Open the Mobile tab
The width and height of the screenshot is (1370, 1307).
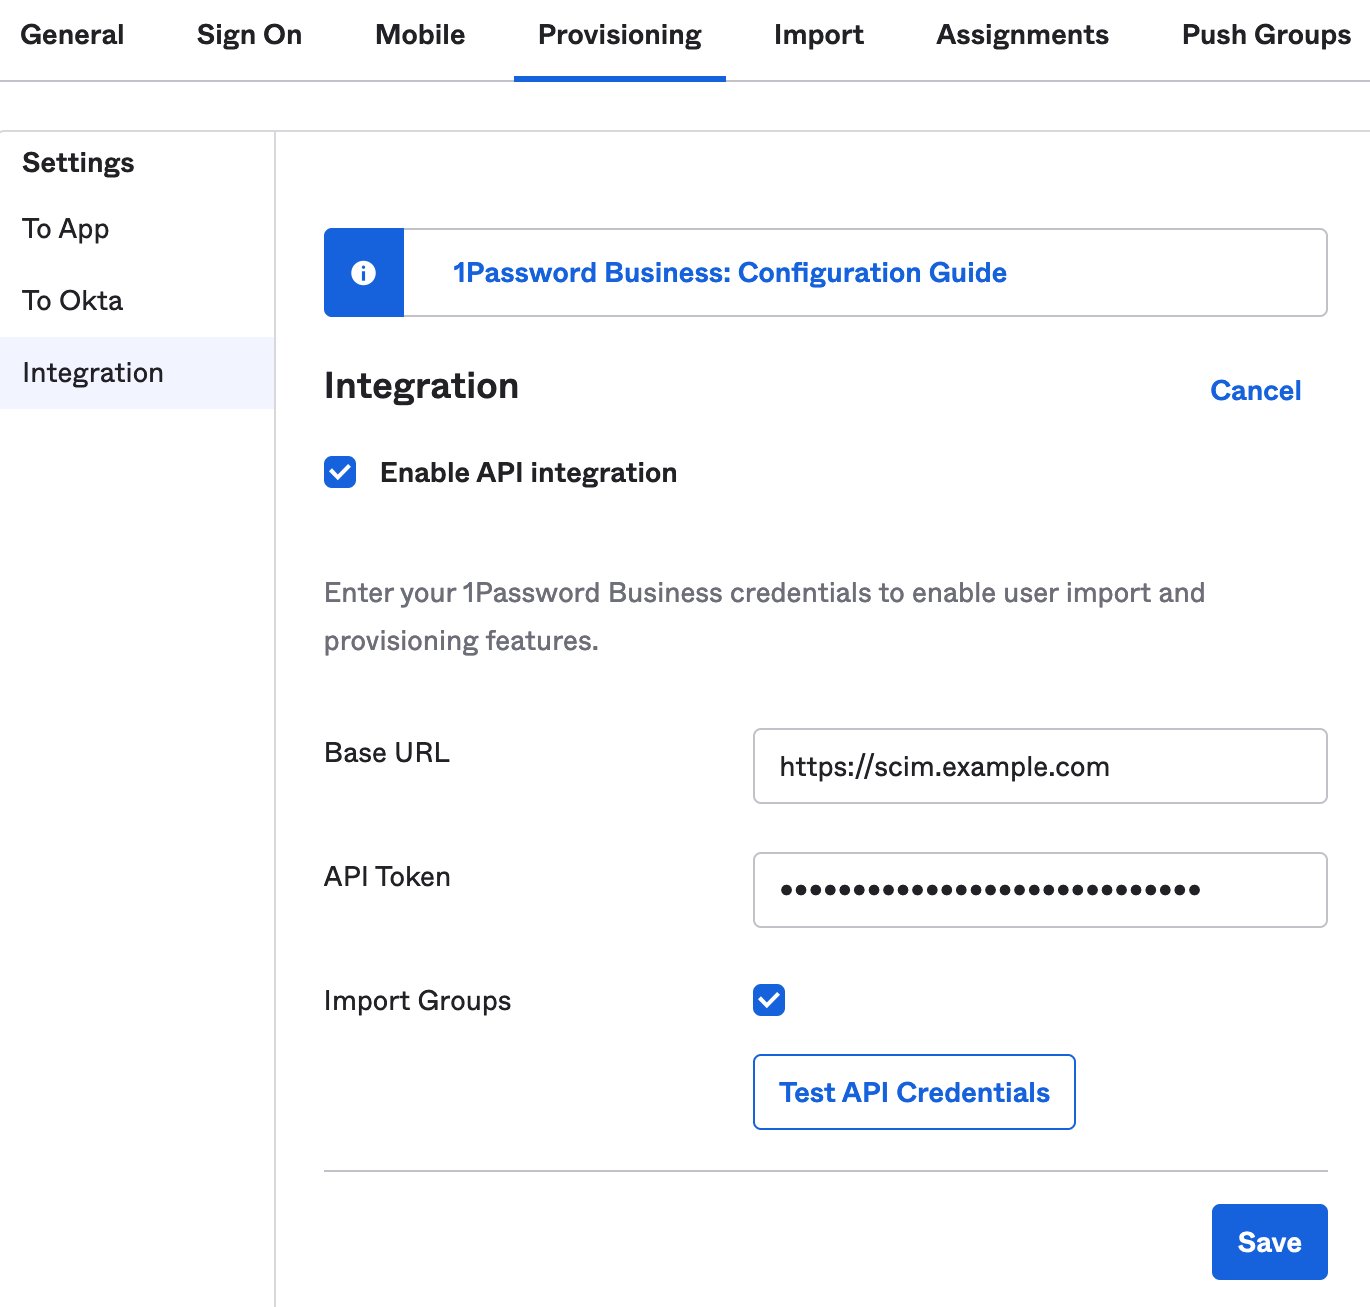(420, 35)
